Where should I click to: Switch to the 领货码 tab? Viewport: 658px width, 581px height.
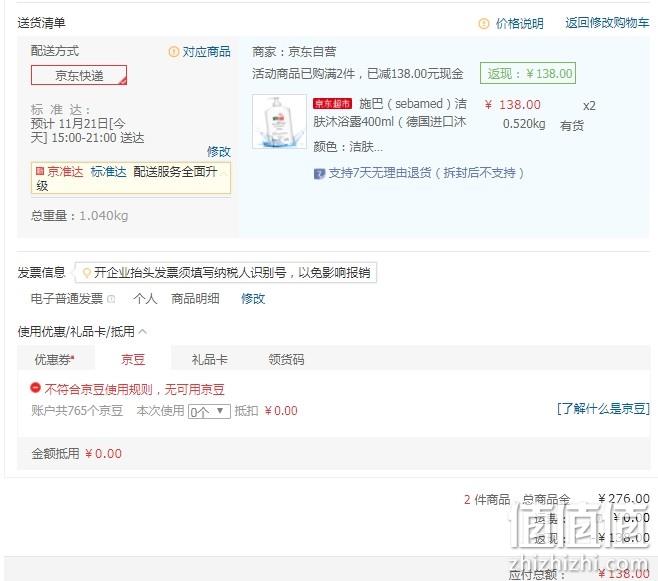[x=286, y=360]
